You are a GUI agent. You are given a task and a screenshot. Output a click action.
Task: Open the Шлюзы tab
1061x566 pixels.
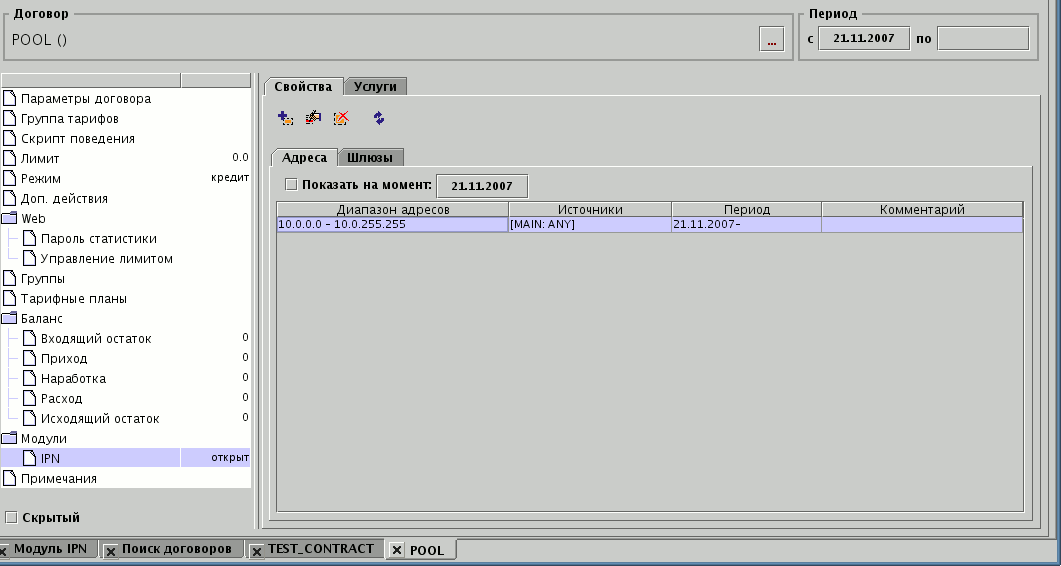[371, 157]
